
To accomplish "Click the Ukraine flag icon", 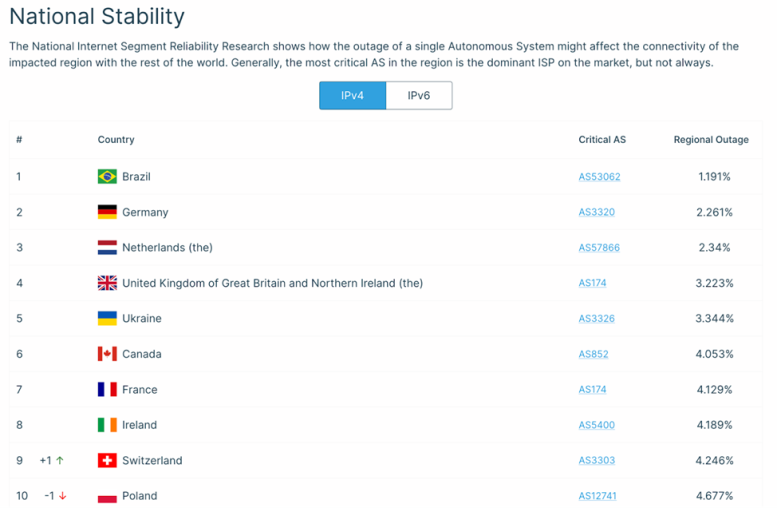I will tap(107, 319).
